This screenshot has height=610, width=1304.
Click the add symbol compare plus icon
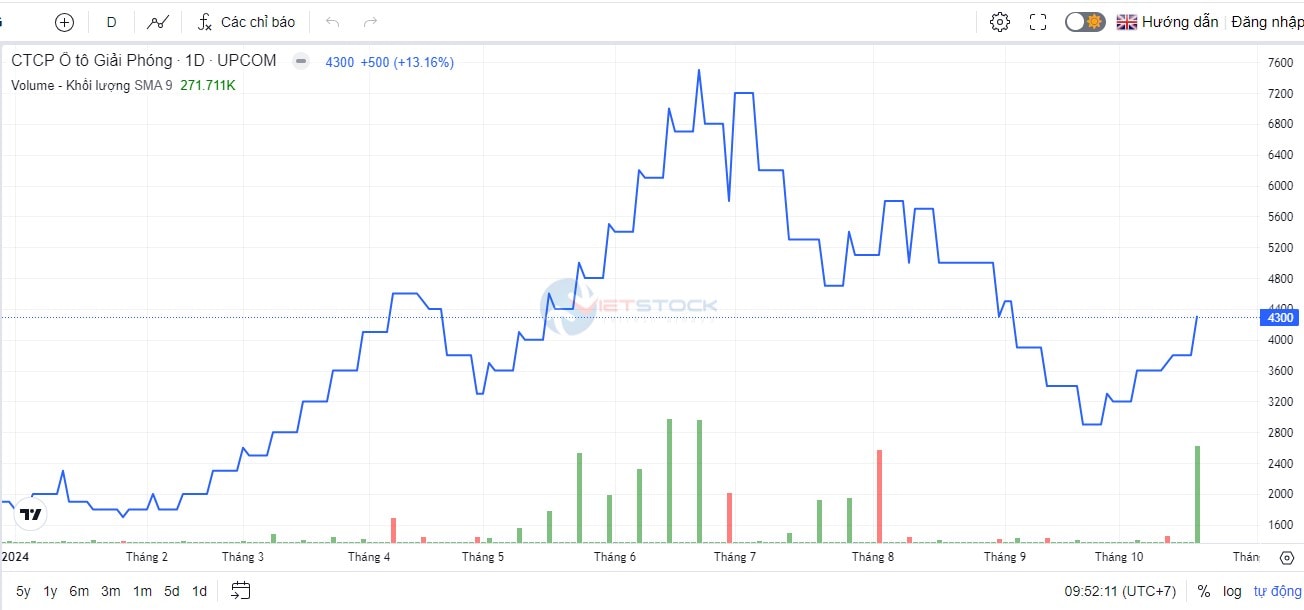point(64,22)
